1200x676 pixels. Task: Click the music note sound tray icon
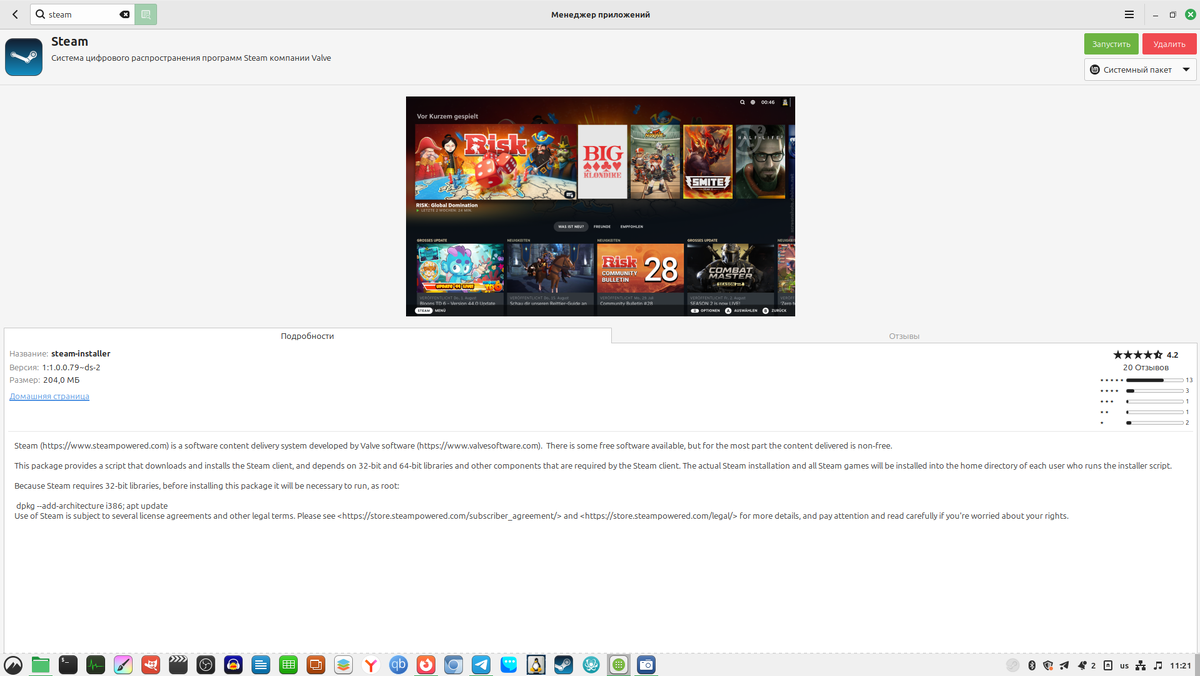tap(1158, 665)
